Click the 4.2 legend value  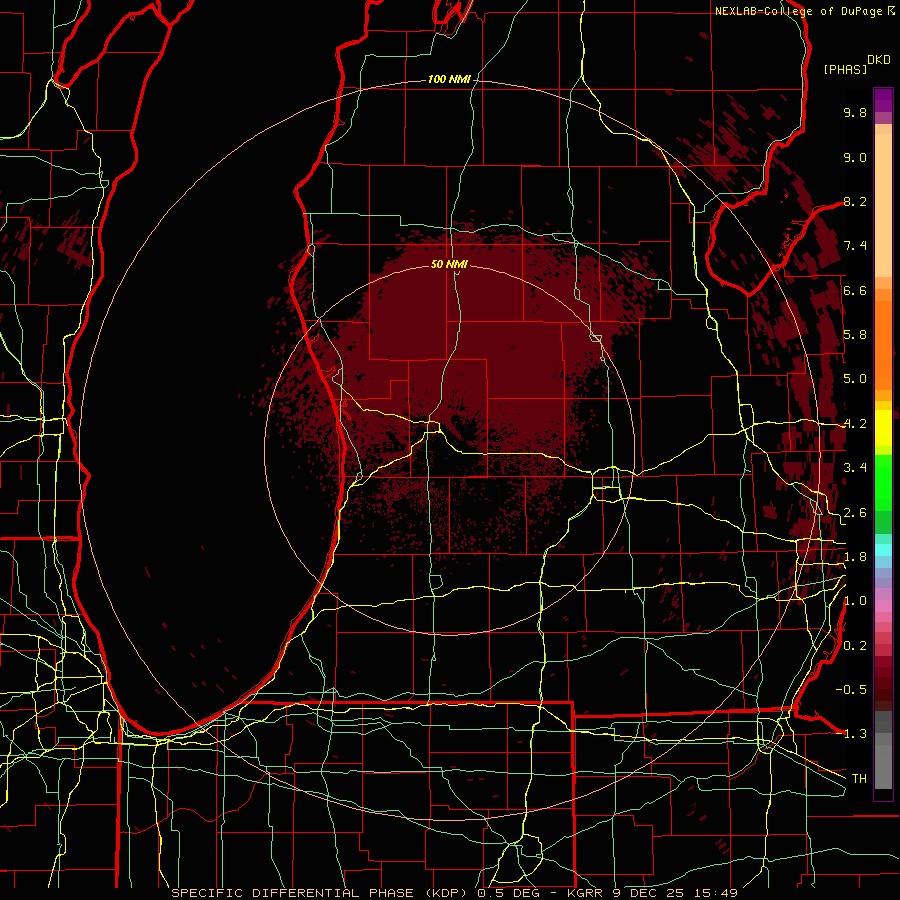coord(855,424)
